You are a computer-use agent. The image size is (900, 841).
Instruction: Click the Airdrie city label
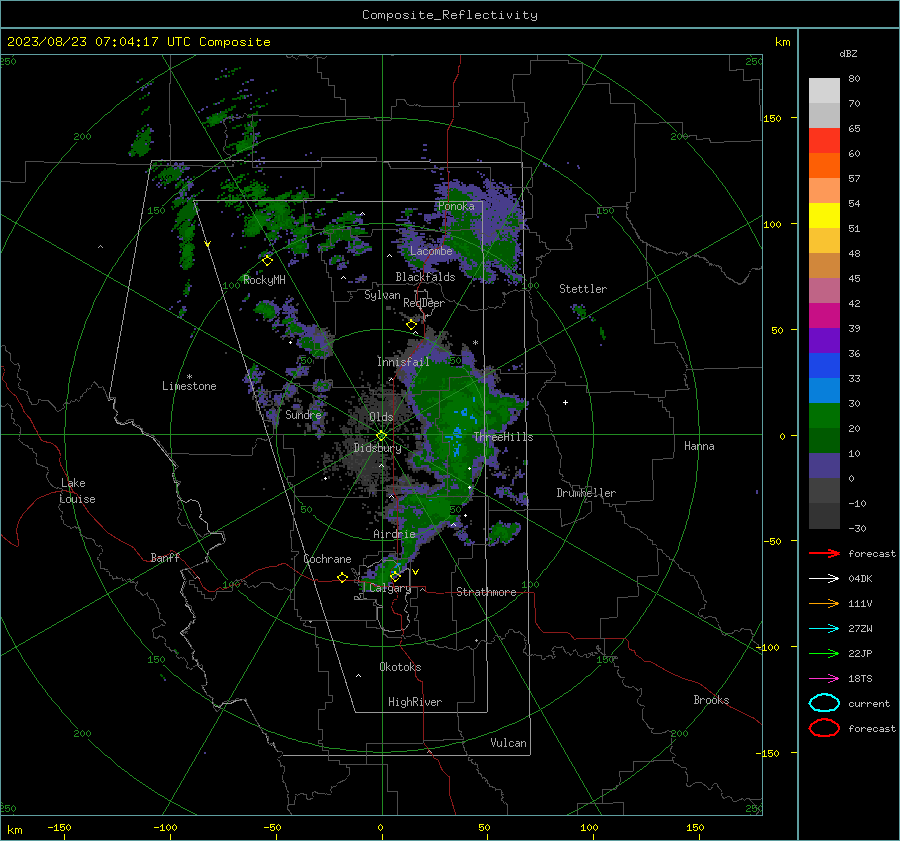pyautogui.click(x=394, y=534)
